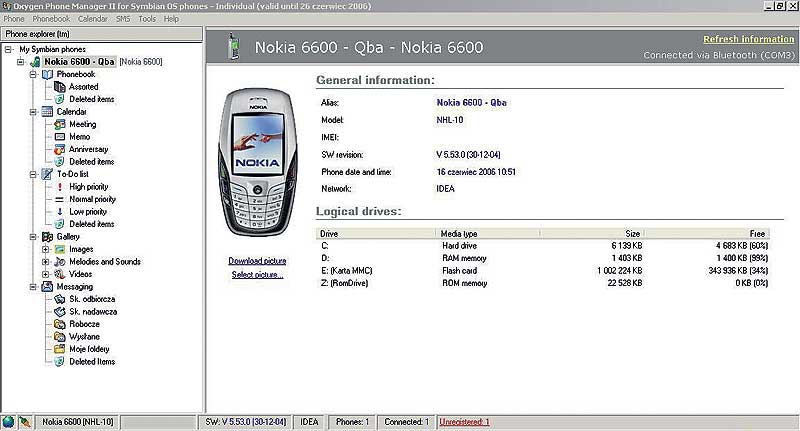The image size is (800, 431).
Task: Collapse the My Symbian phones root node
Action: point(8,49)
